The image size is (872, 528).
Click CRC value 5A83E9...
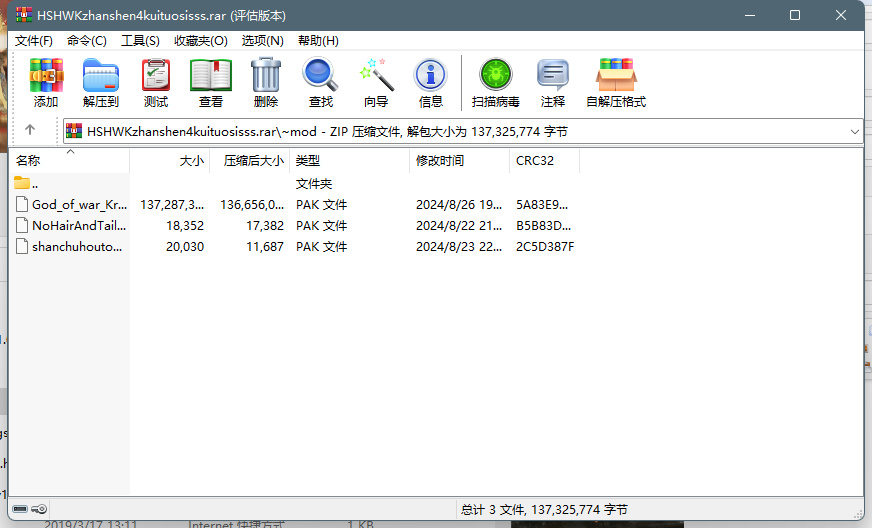tap(542, 205)
